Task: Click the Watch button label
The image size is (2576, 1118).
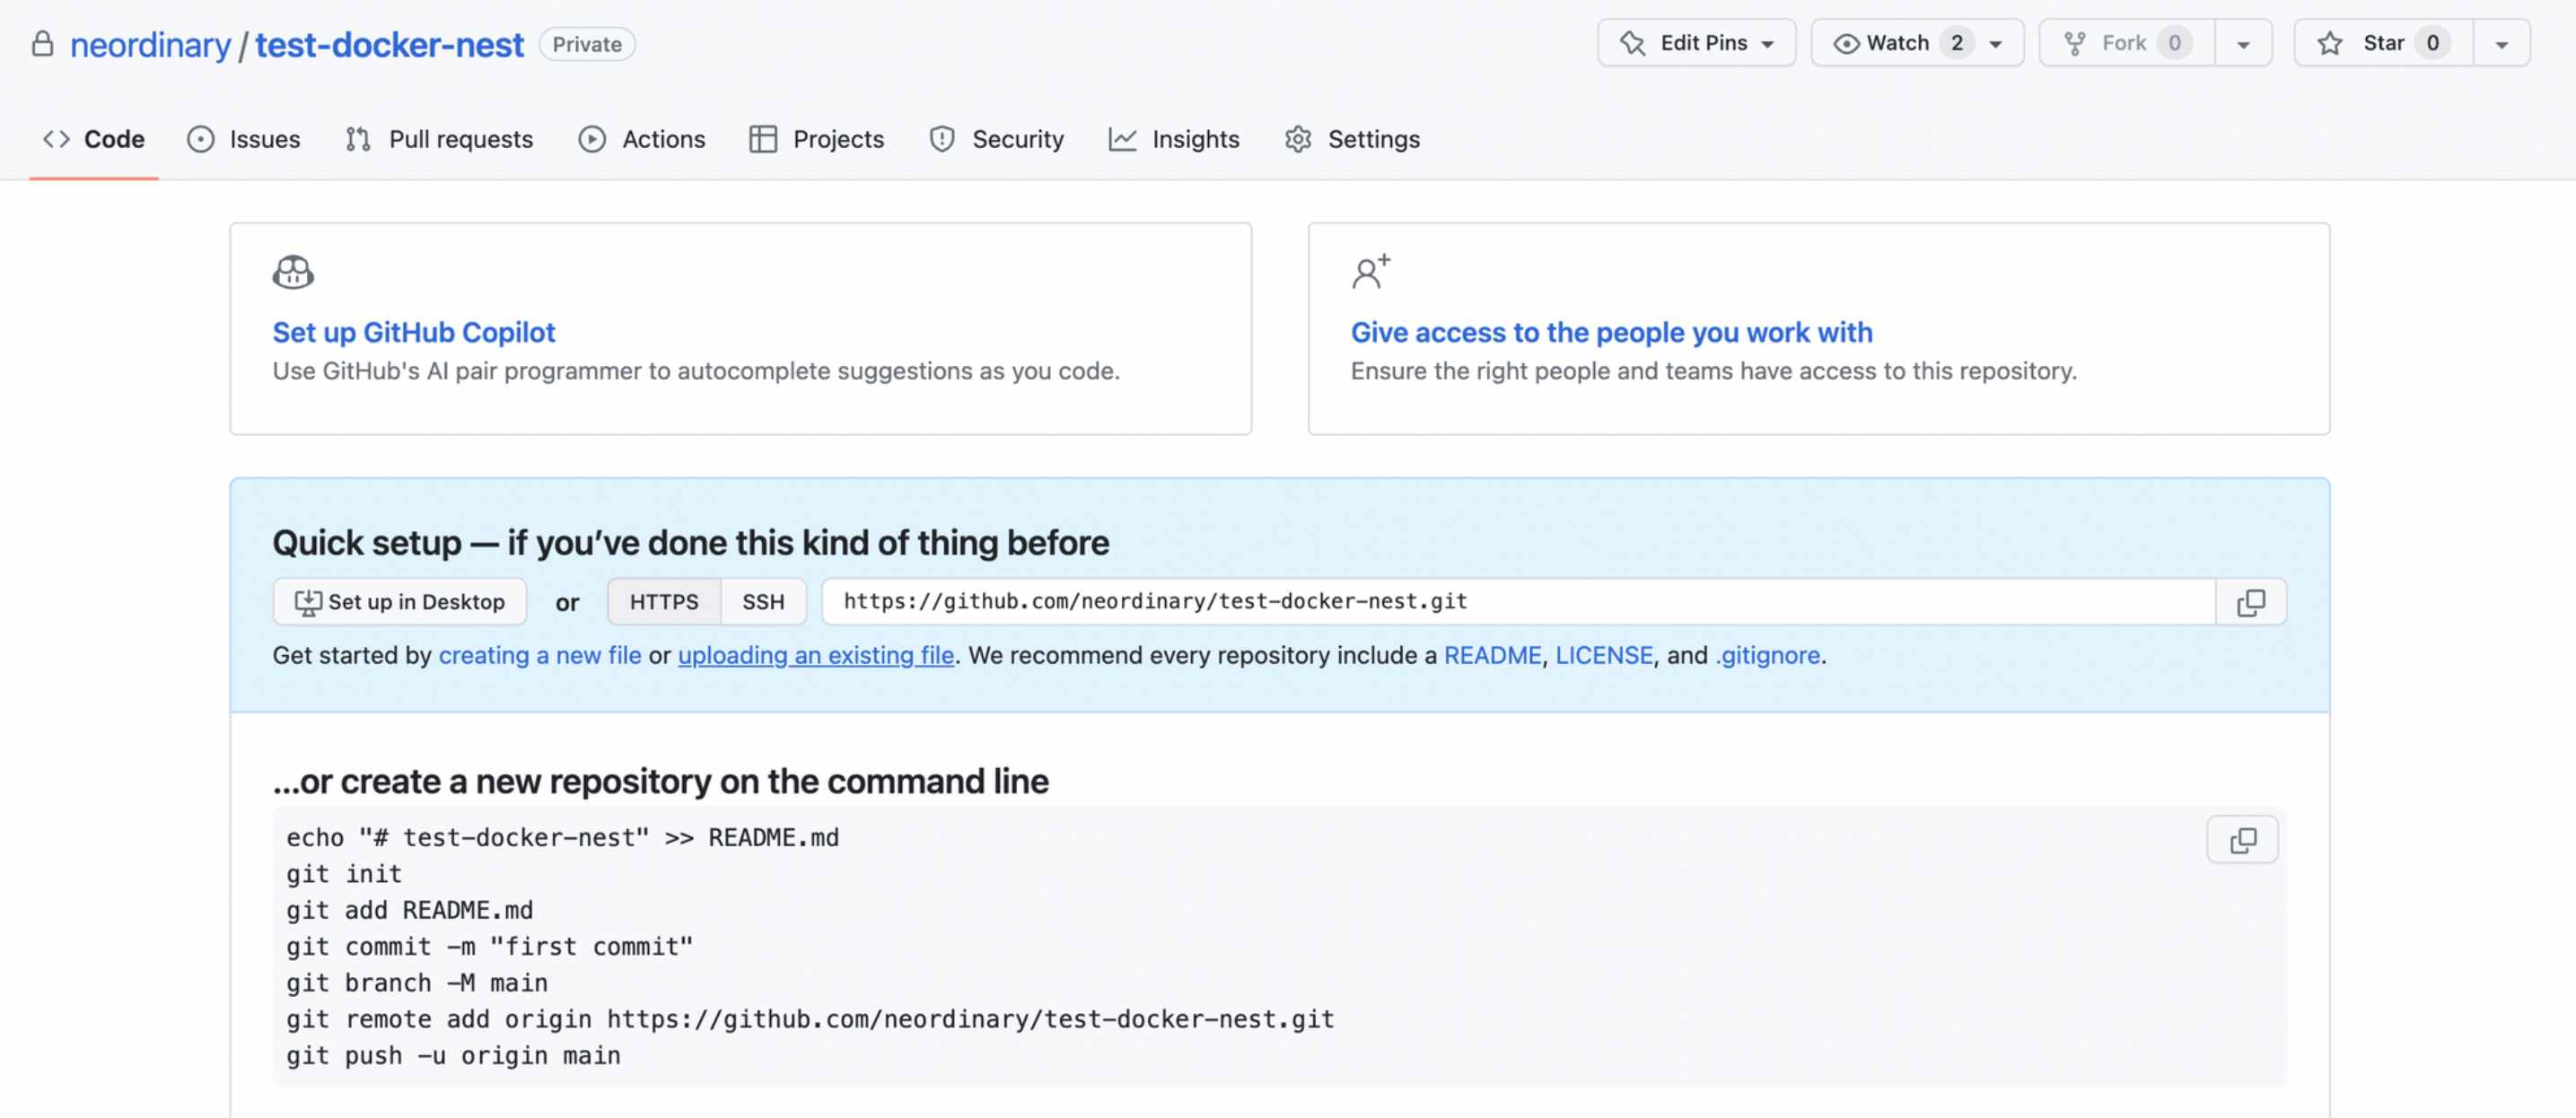Action: coord(1897,43)
